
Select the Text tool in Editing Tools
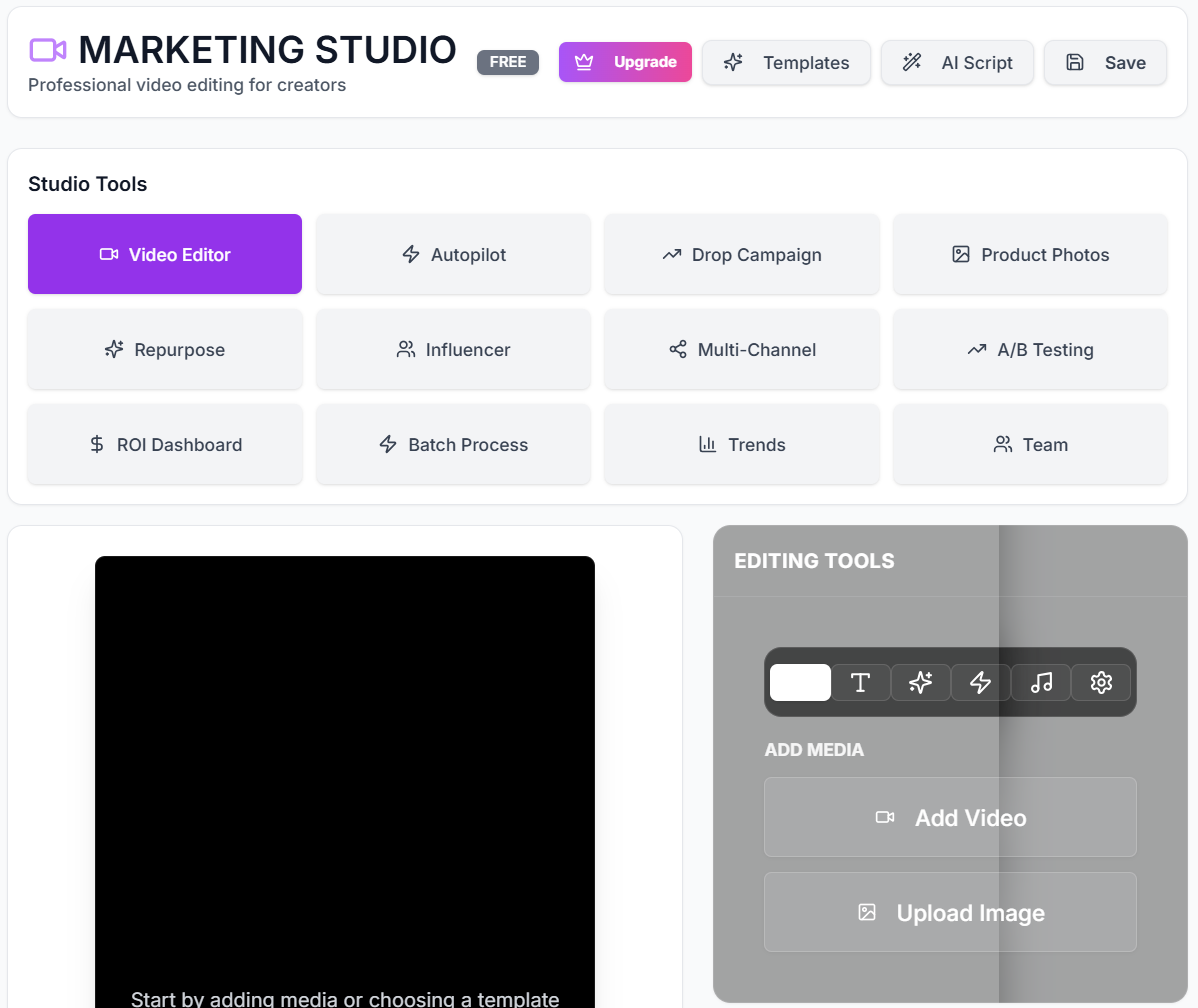pos(860,682)
